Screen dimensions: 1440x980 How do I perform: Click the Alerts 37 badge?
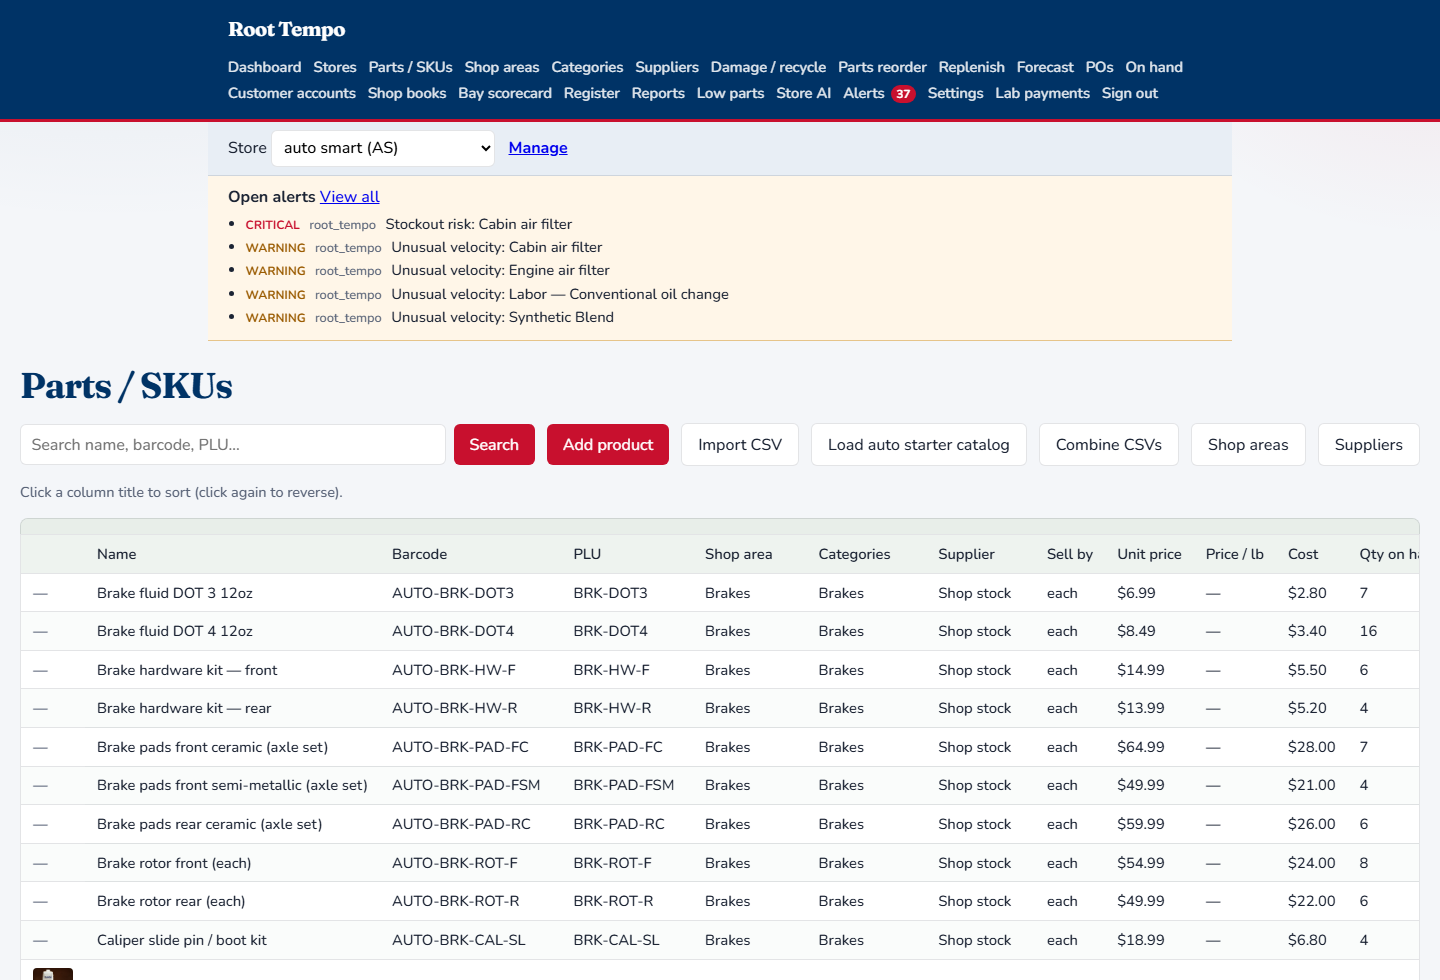point(903,94)
